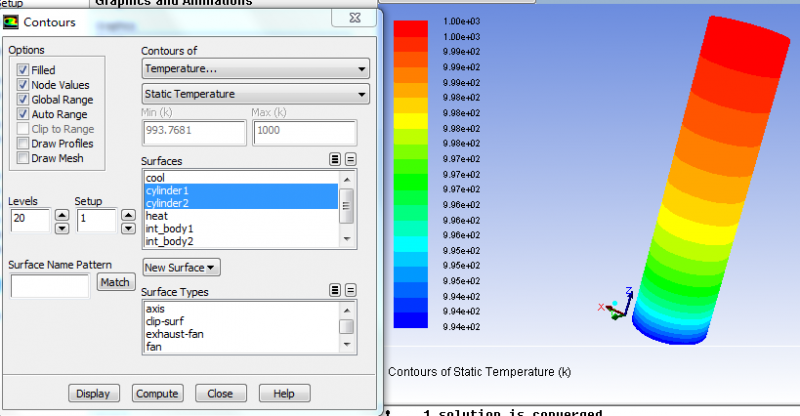
Task: Open the Temperature... category dropdown
Action: click(x=255, y=68)
